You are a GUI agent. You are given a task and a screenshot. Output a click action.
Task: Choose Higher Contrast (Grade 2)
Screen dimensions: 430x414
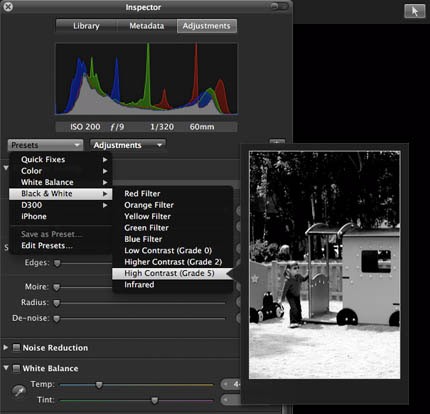click(172, 262)
